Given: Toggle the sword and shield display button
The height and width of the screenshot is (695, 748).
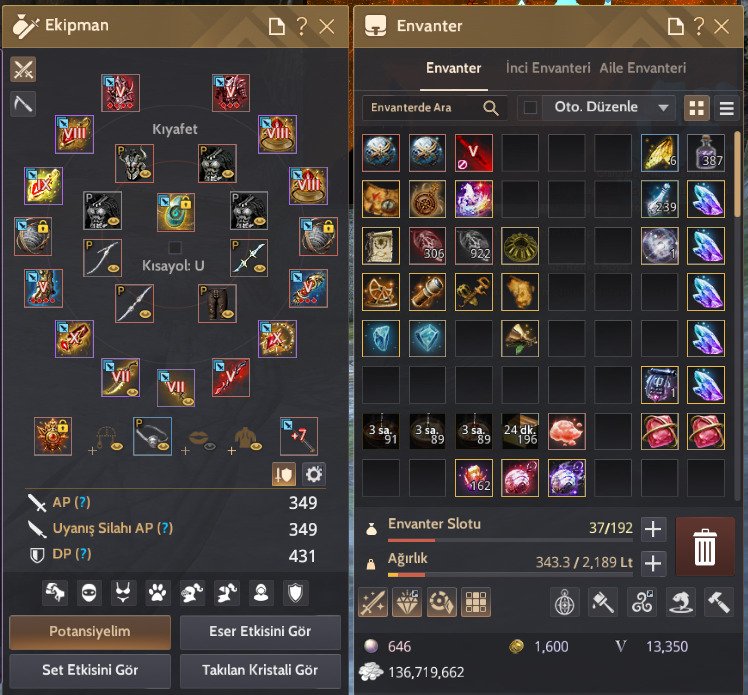Looking at the screenshot, I should (x=284, y=474).
